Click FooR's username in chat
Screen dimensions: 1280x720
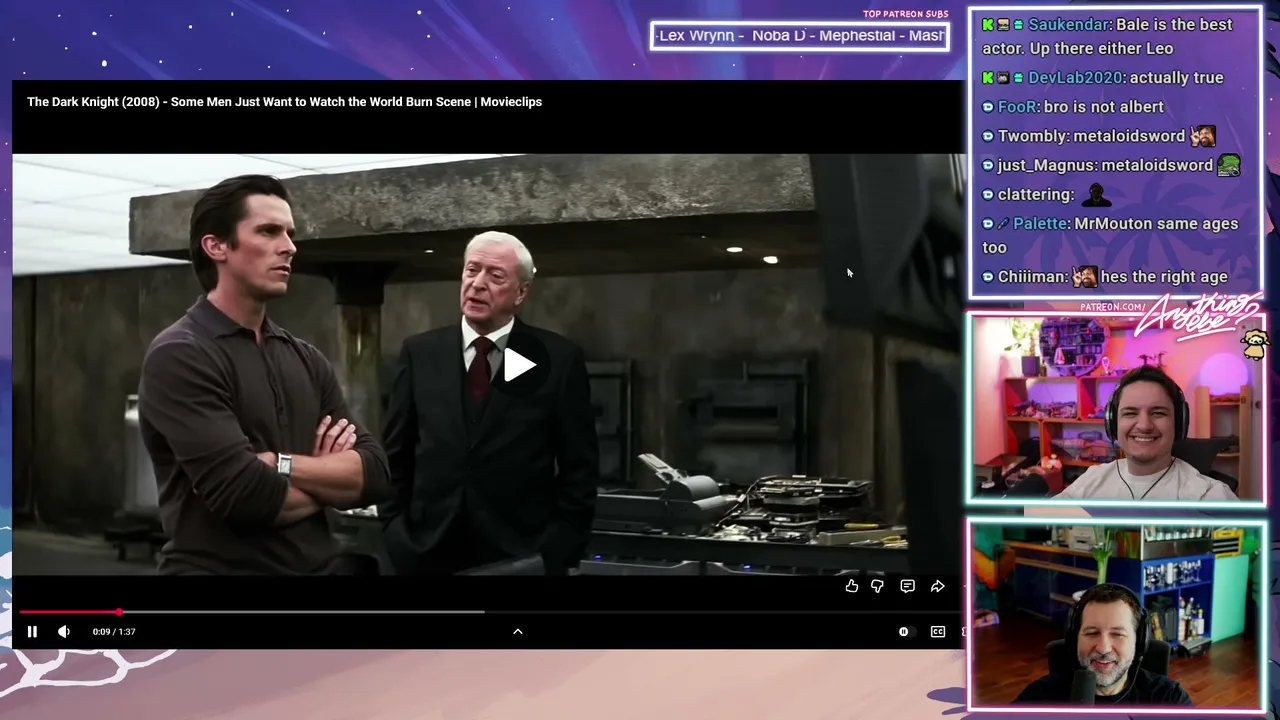click(x=1017, y=107)
